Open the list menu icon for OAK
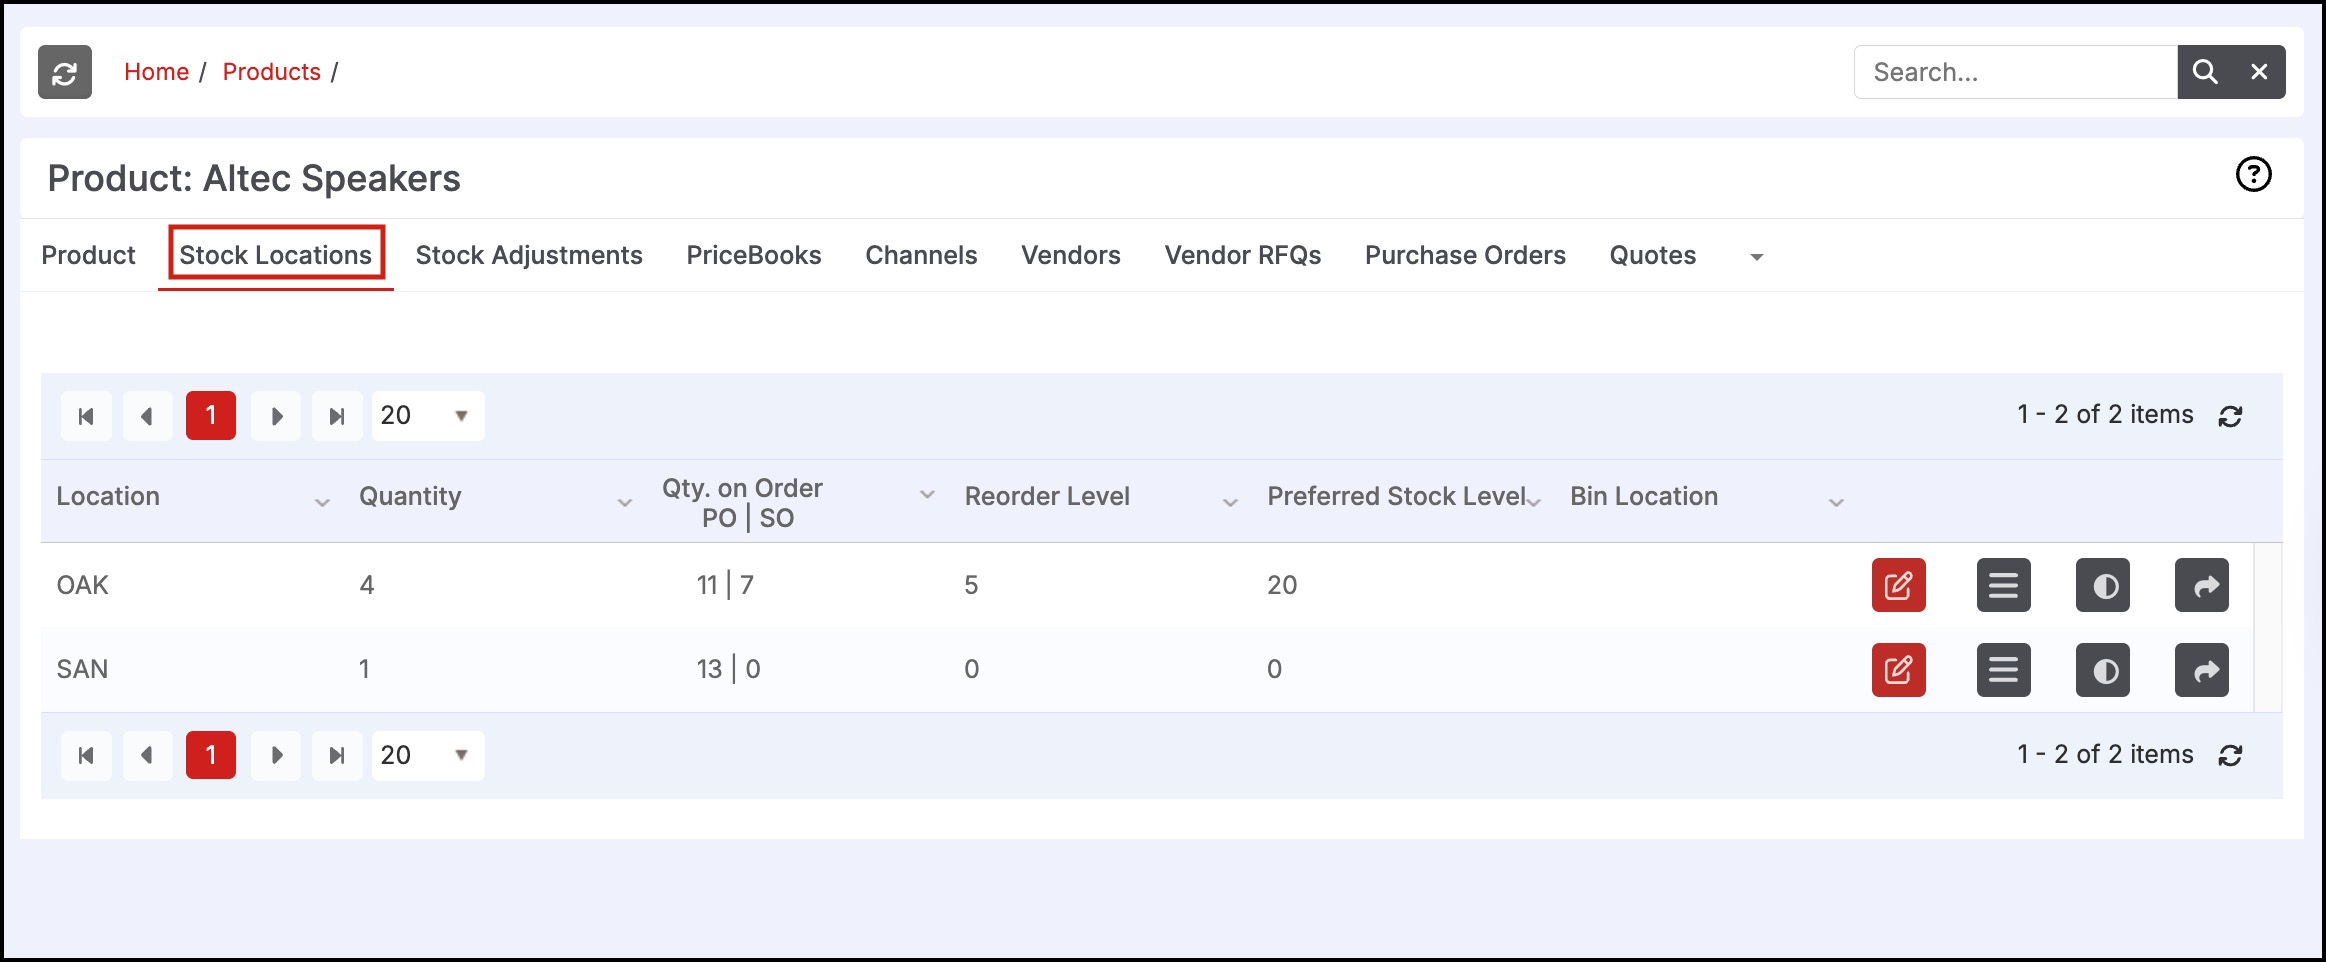This screenshot has width=2326, height=962. (2003, 585)
